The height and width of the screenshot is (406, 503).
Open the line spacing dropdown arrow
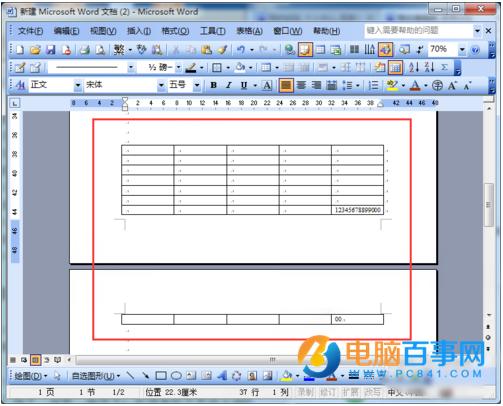point(358,86)
